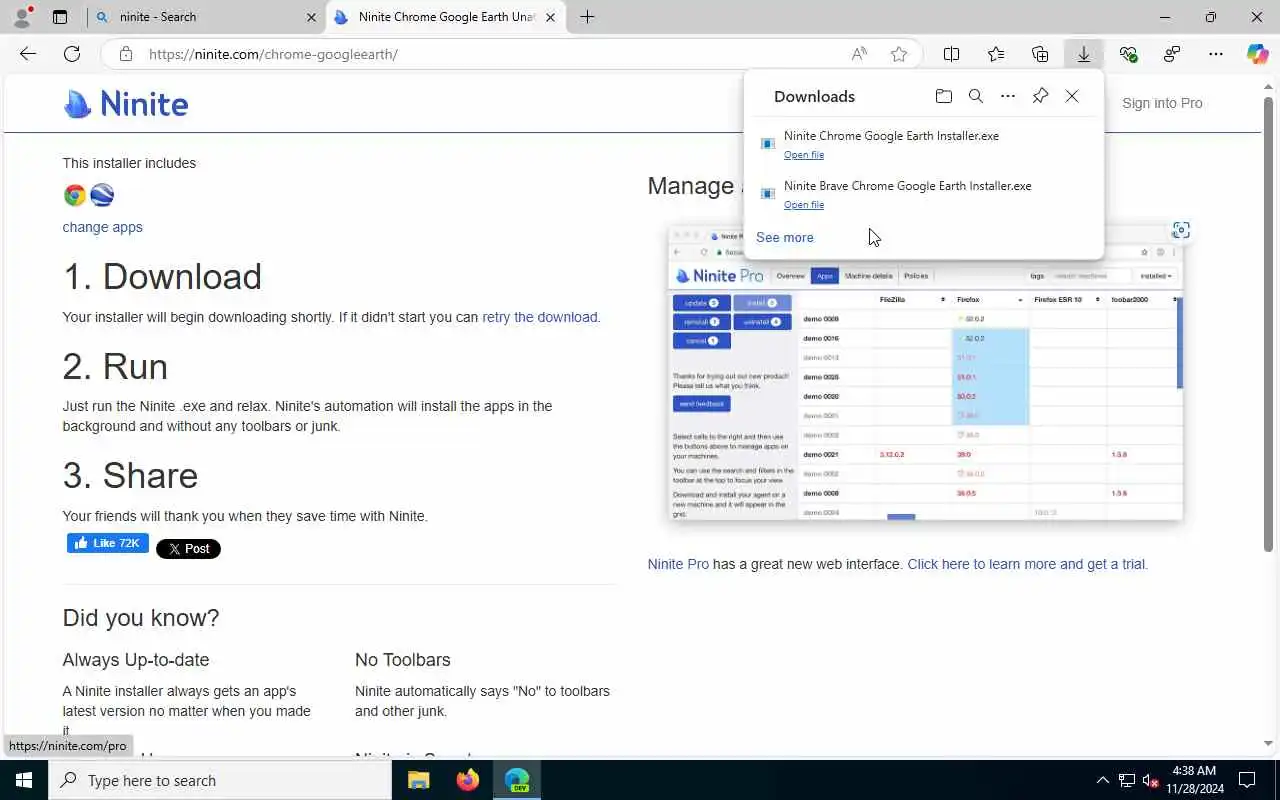The width and height of the screenshot is (1280, 800).
Task: Open downloads folder icon in panel
Action: [944, 96]
